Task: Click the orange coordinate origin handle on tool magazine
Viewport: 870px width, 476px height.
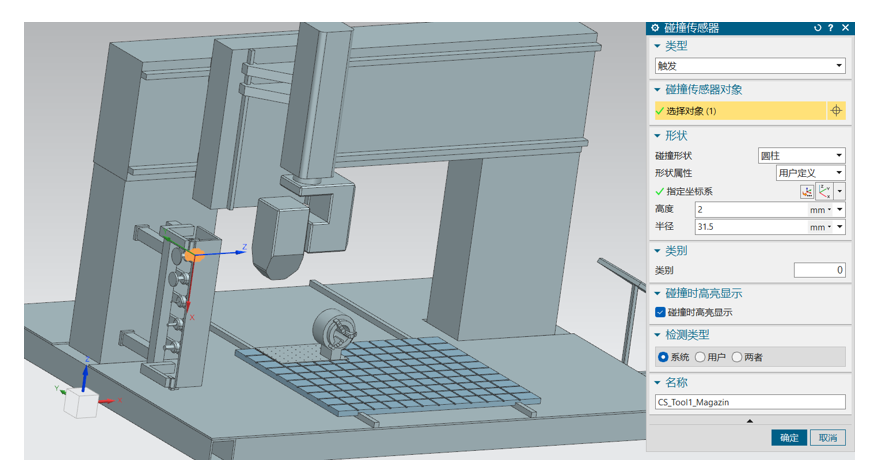Action: (194, 255)
